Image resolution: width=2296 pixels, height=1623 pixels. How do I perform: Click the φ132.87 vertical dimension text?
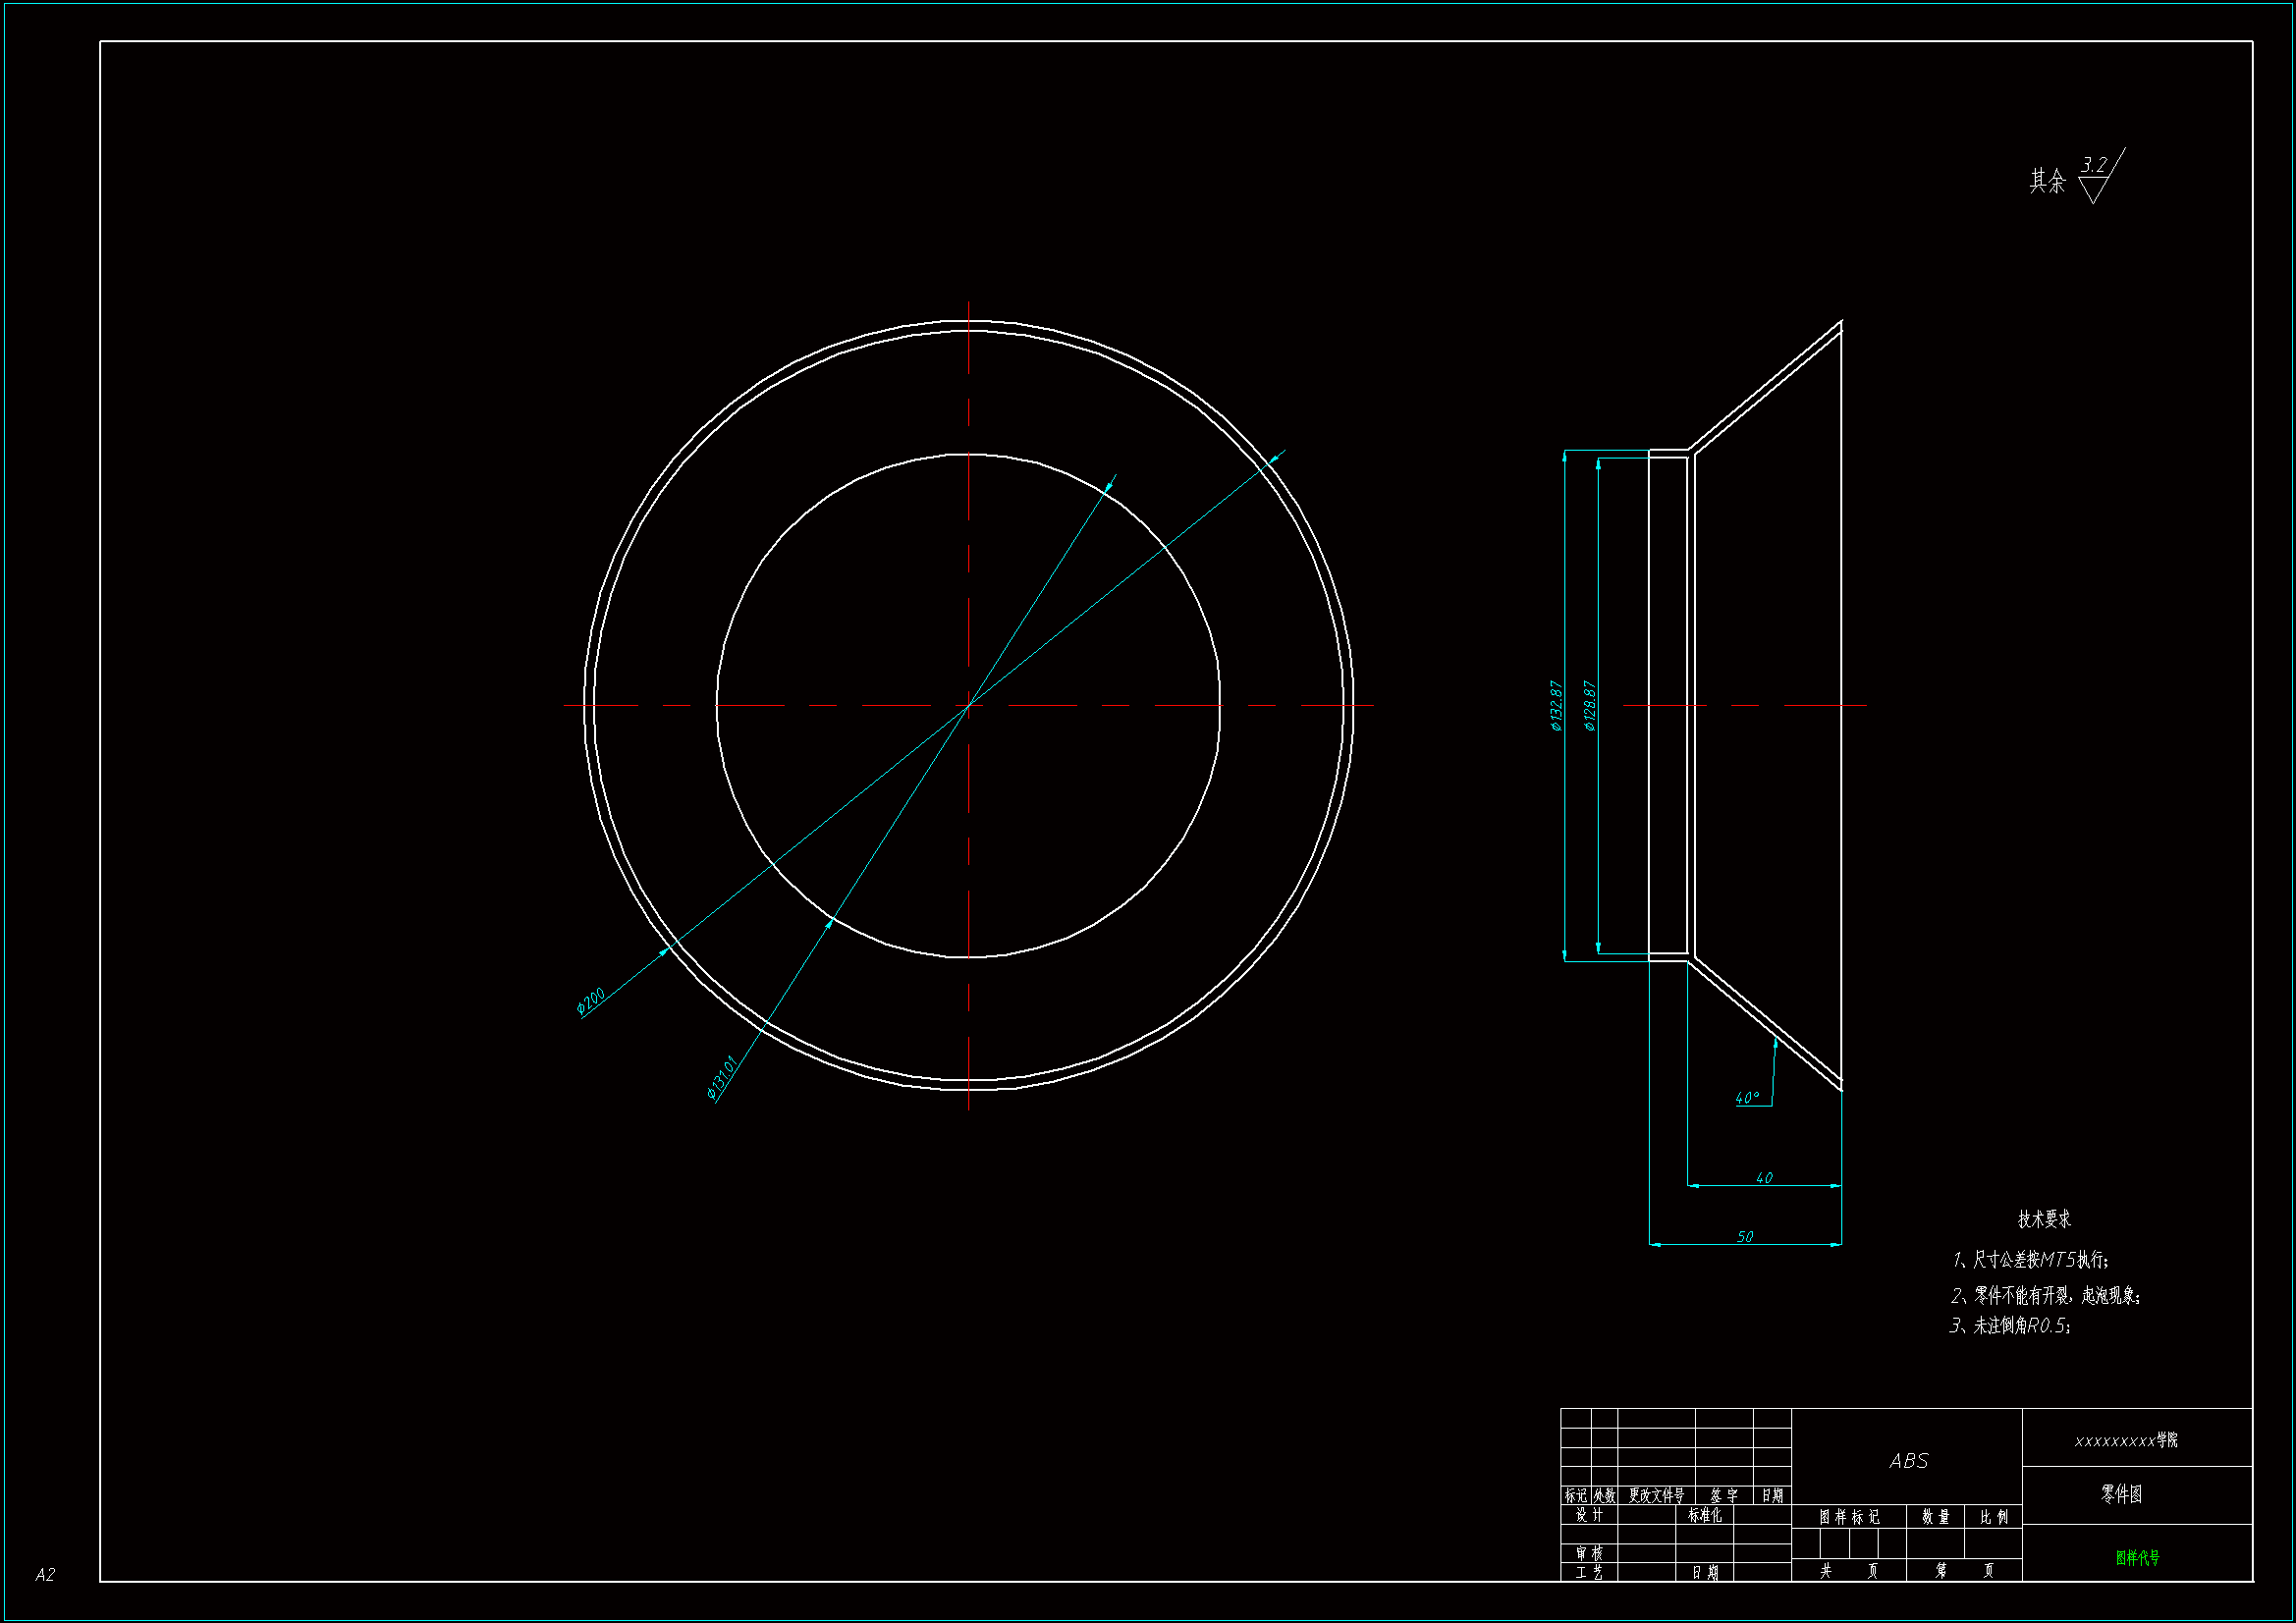[x=1556, y=706]
